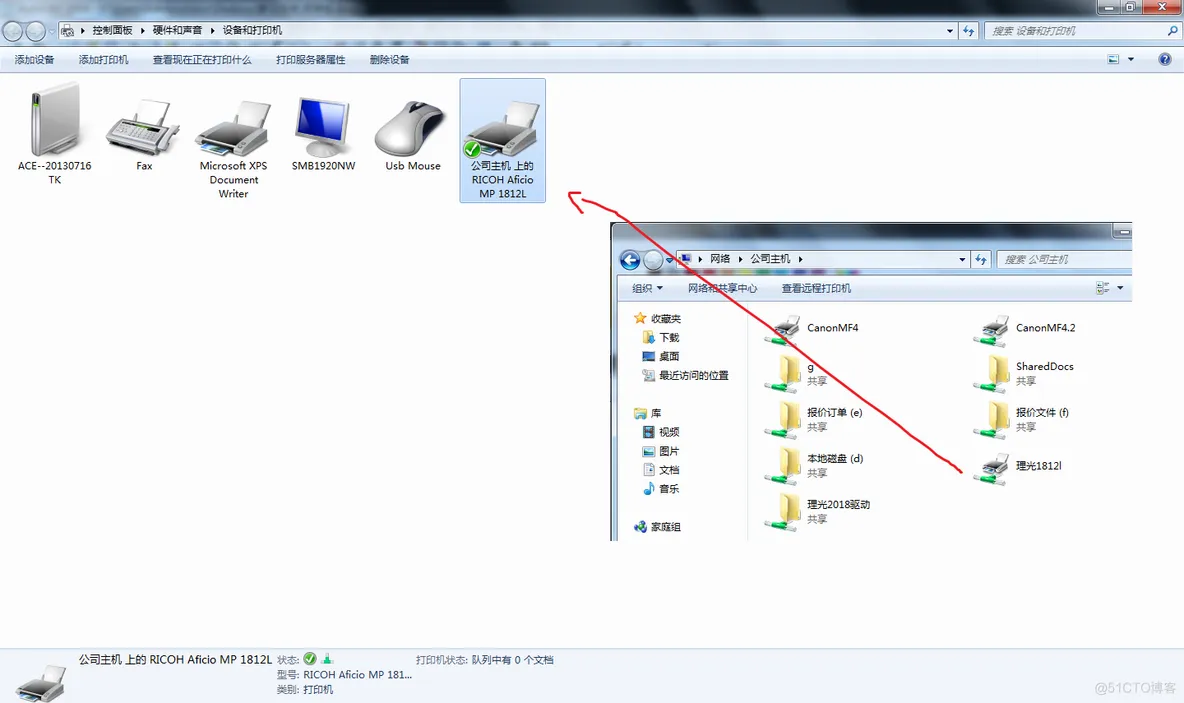1184x703 pixels.
Task: Select 桌面 in the navigation pane
Action: click(x=661, y=356)
